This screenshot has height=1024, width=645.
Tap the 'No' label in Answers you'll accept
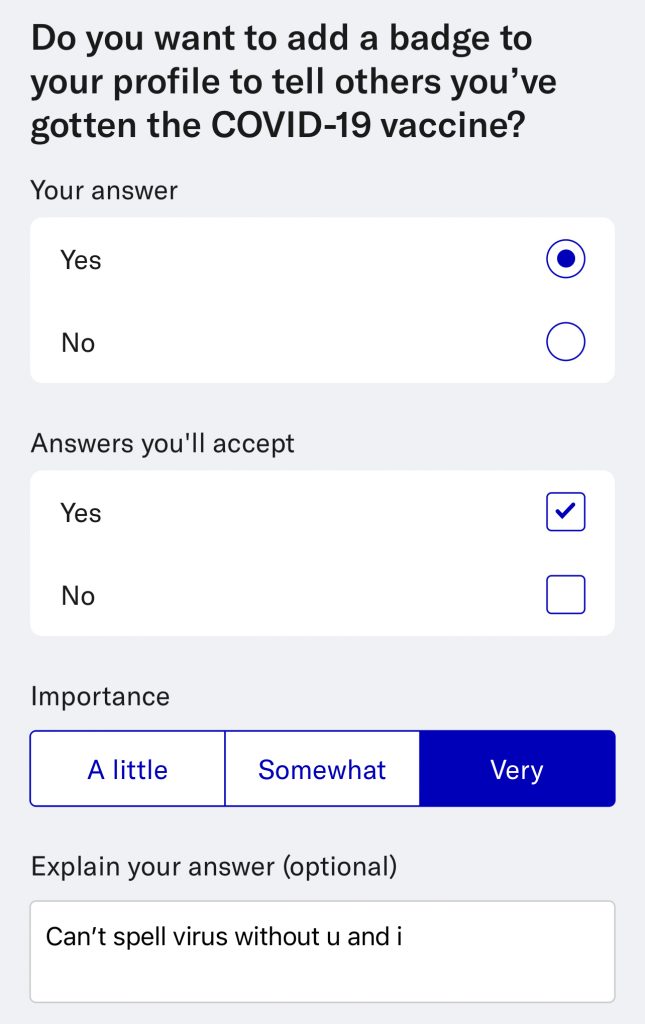tap(78, 596)
